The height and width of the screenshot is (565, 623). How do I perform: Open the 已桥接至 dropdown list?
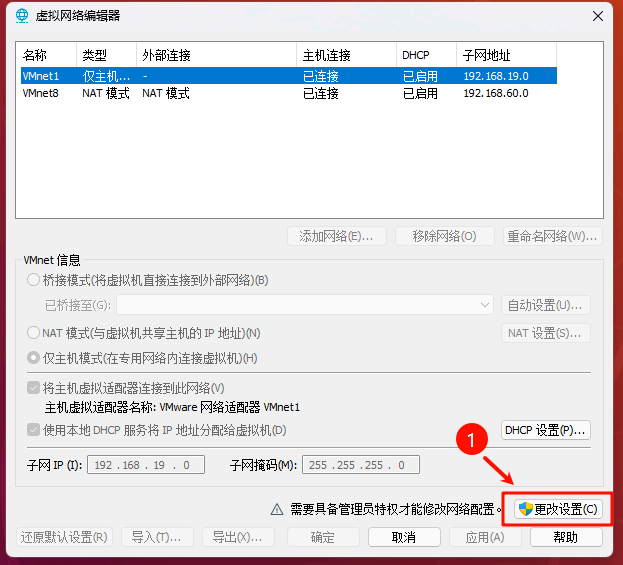(x=305, y=305)
